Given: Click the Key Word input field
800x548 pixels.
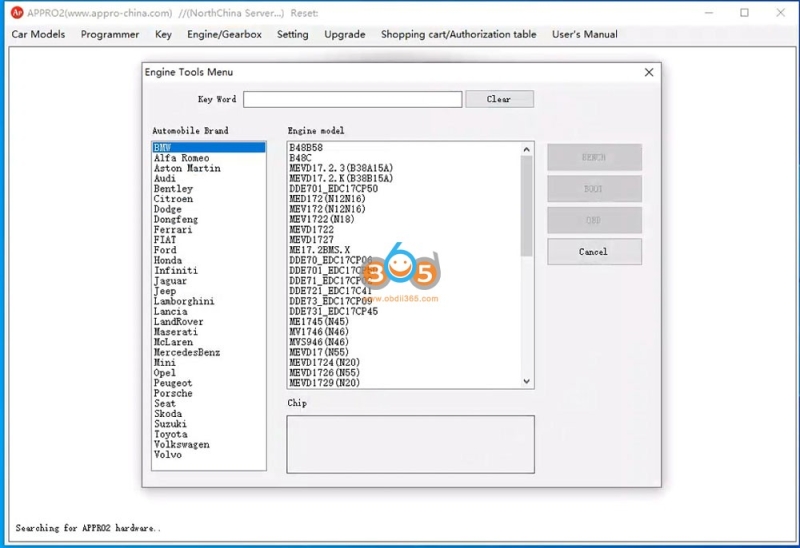Looking at the screenshot, I should point(353,99).
